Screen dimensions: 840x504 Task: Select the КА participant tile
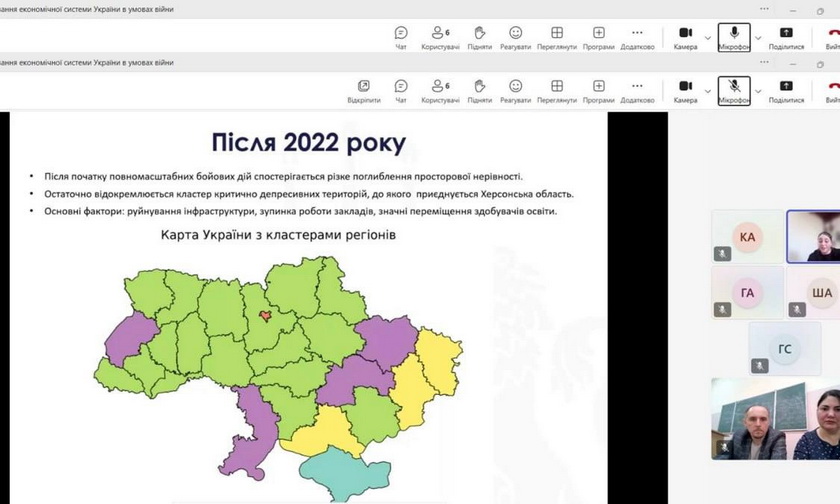746,237
